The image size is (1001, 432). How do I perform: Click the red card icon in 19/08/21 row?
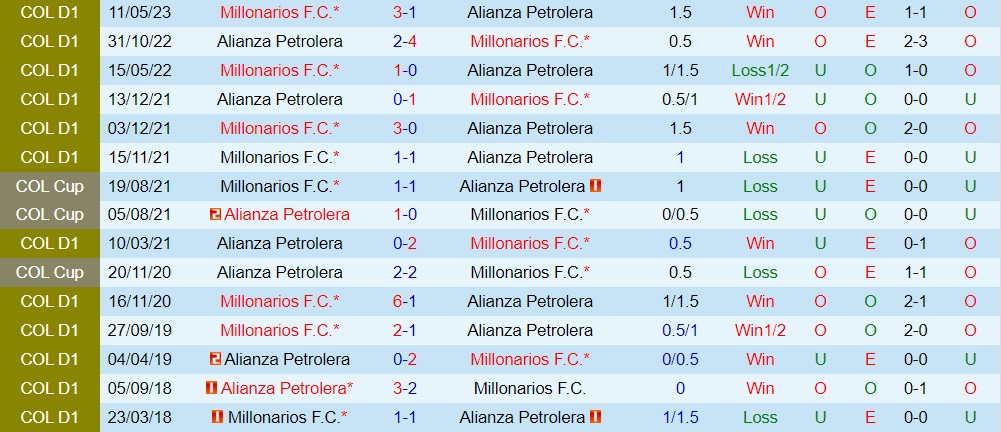pyautogui.click(x=596, y=186)
